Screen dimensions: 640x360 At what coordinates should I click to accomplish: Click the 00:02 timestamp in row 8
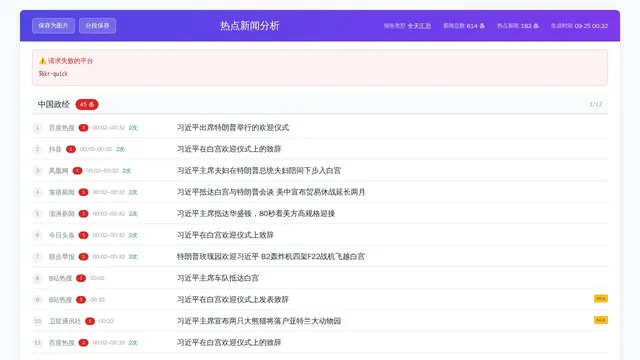[x=97, y=278]
